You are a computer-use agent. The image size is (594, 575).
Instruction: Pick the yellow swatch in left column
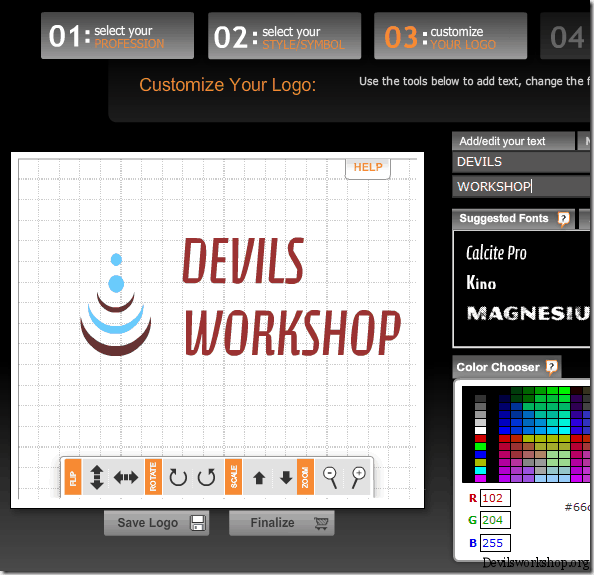pyautogui.click(x=480, y=462)
